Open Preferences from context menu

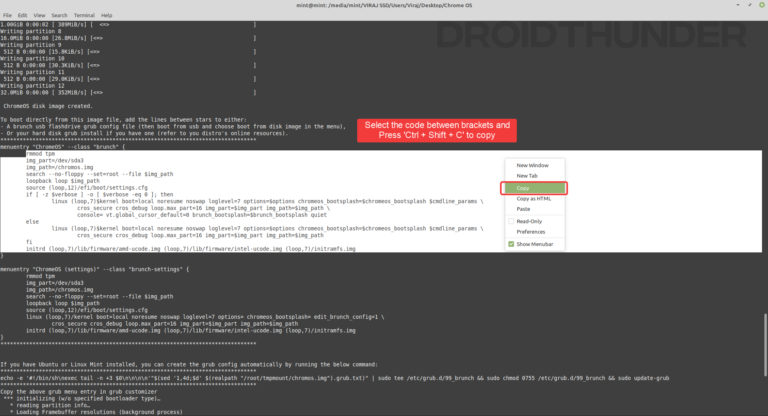[531, 232]
